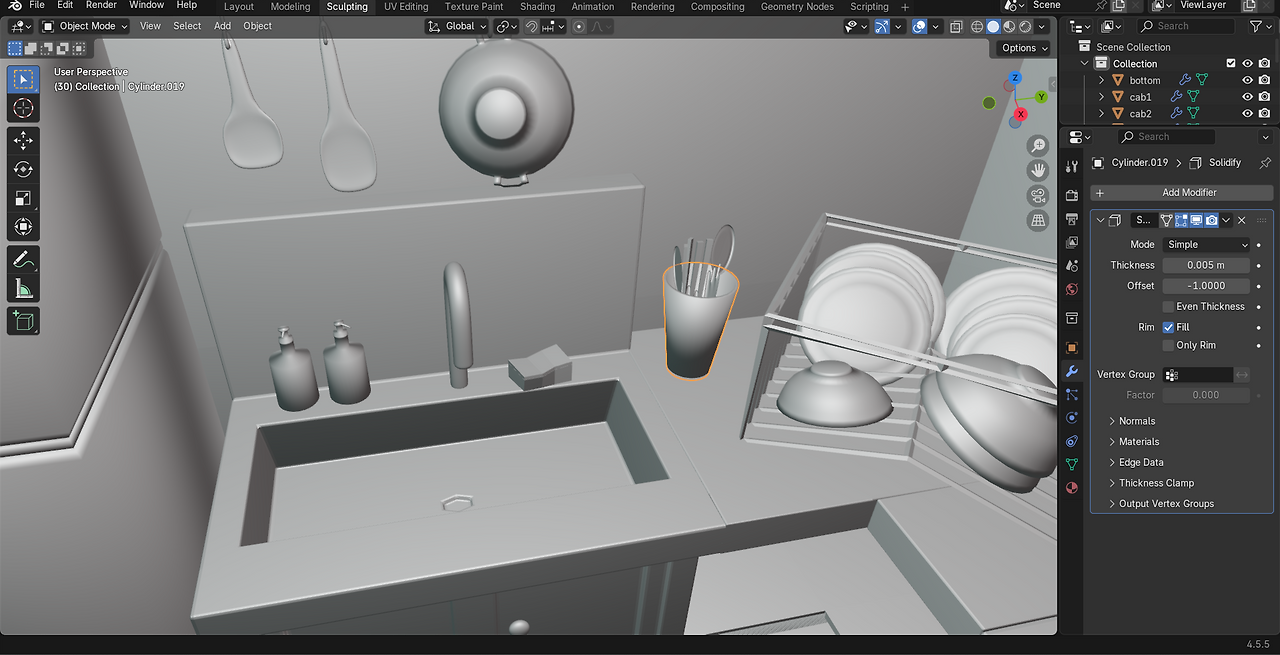Screen dimensions: 1280x655
Task: Hide the cab1 object in viewport
Action: 1247,97
